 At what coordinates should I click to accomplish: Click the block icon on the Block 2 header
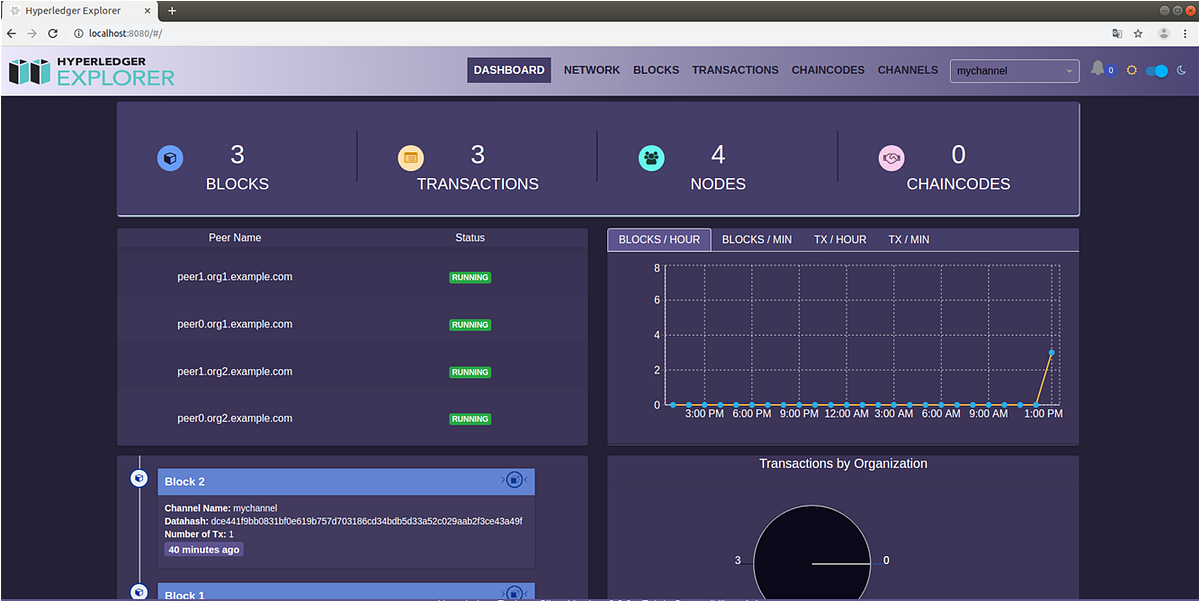coord(514,480)
